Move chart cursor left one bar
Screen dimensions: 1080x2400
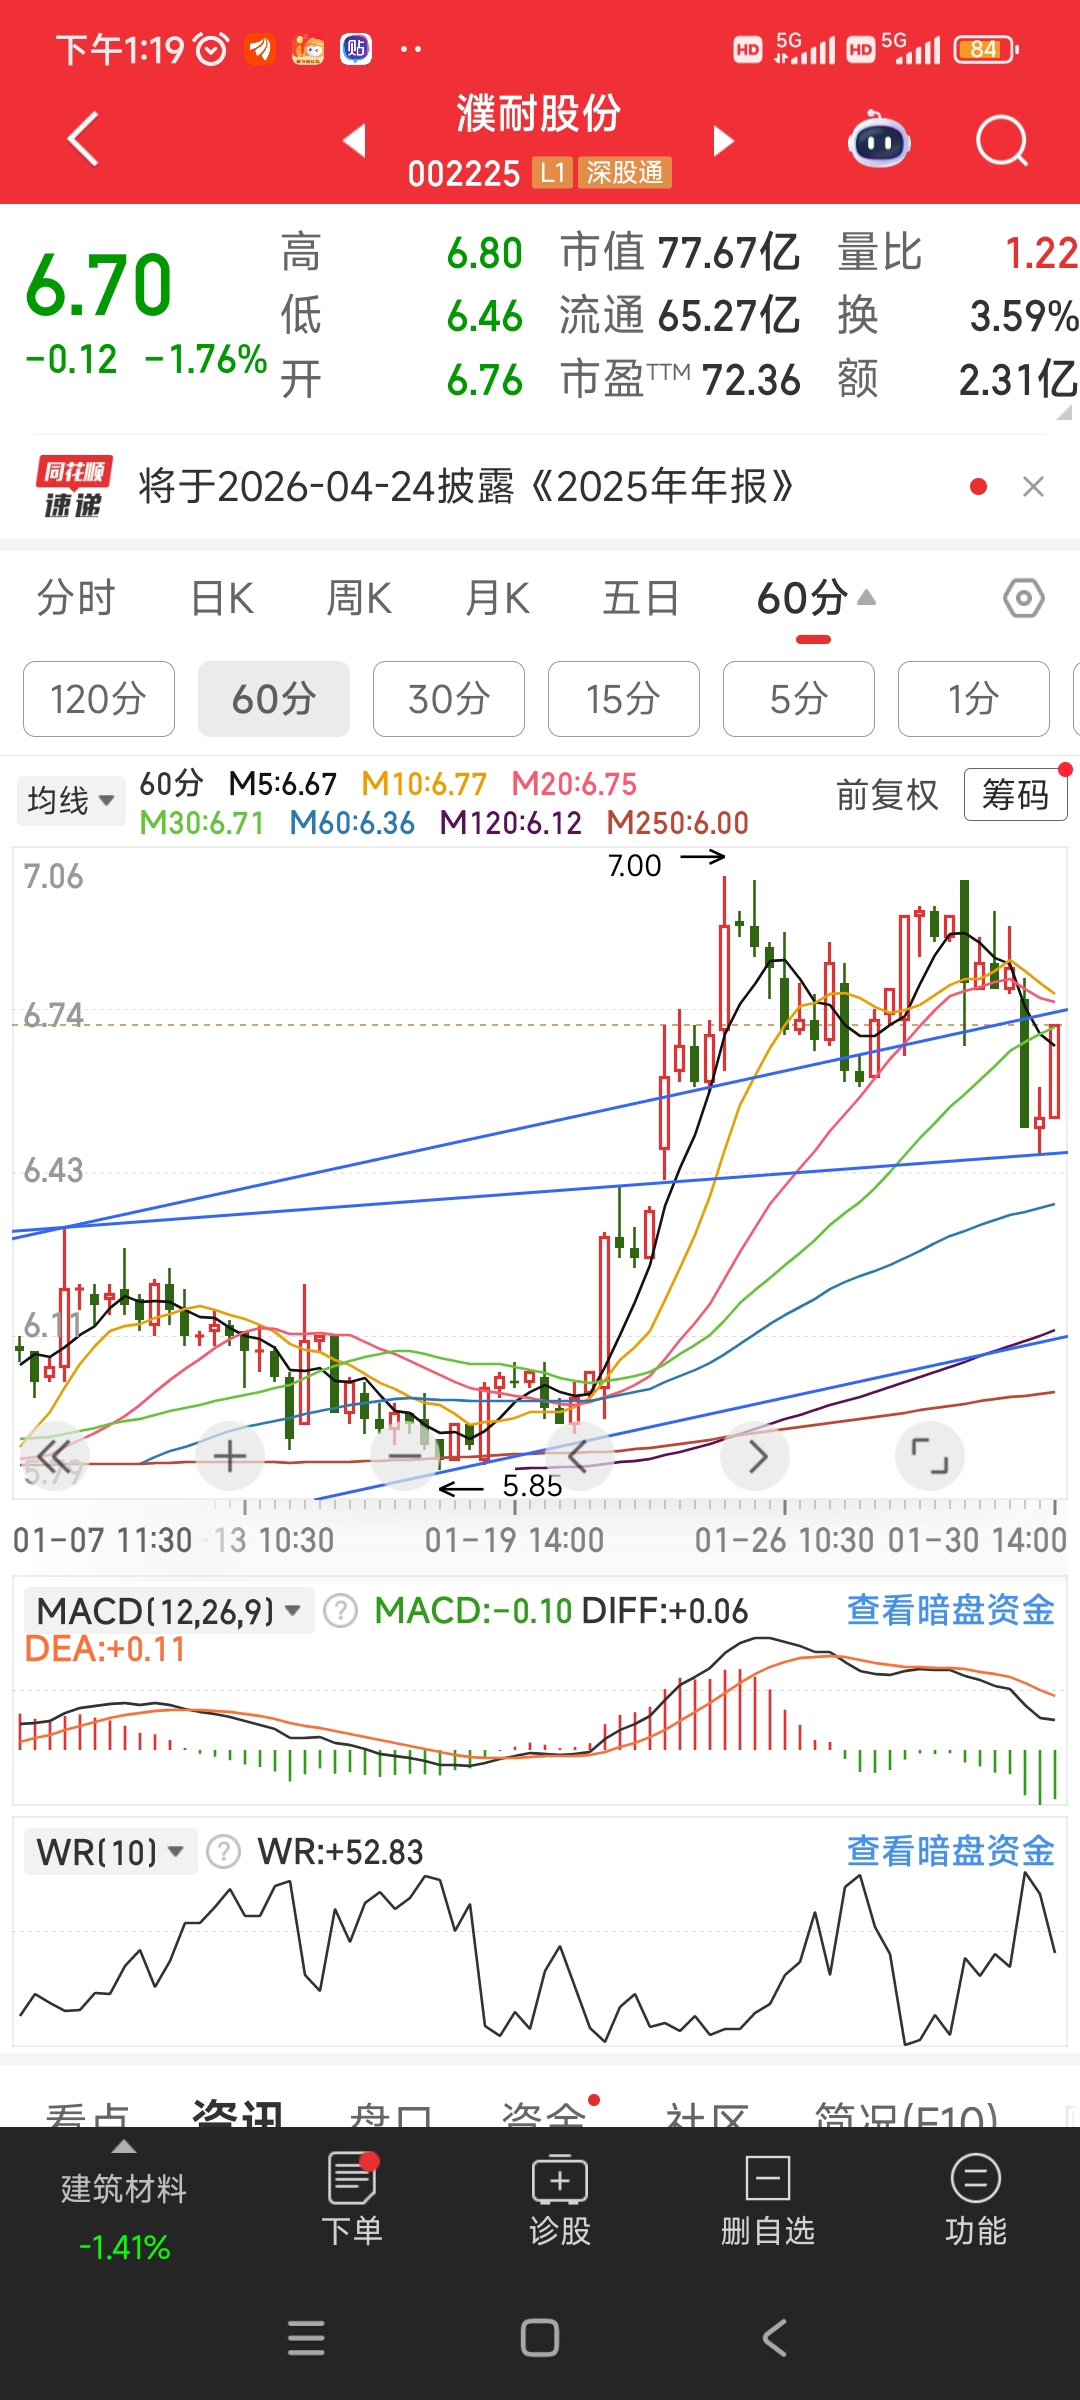579,1456
